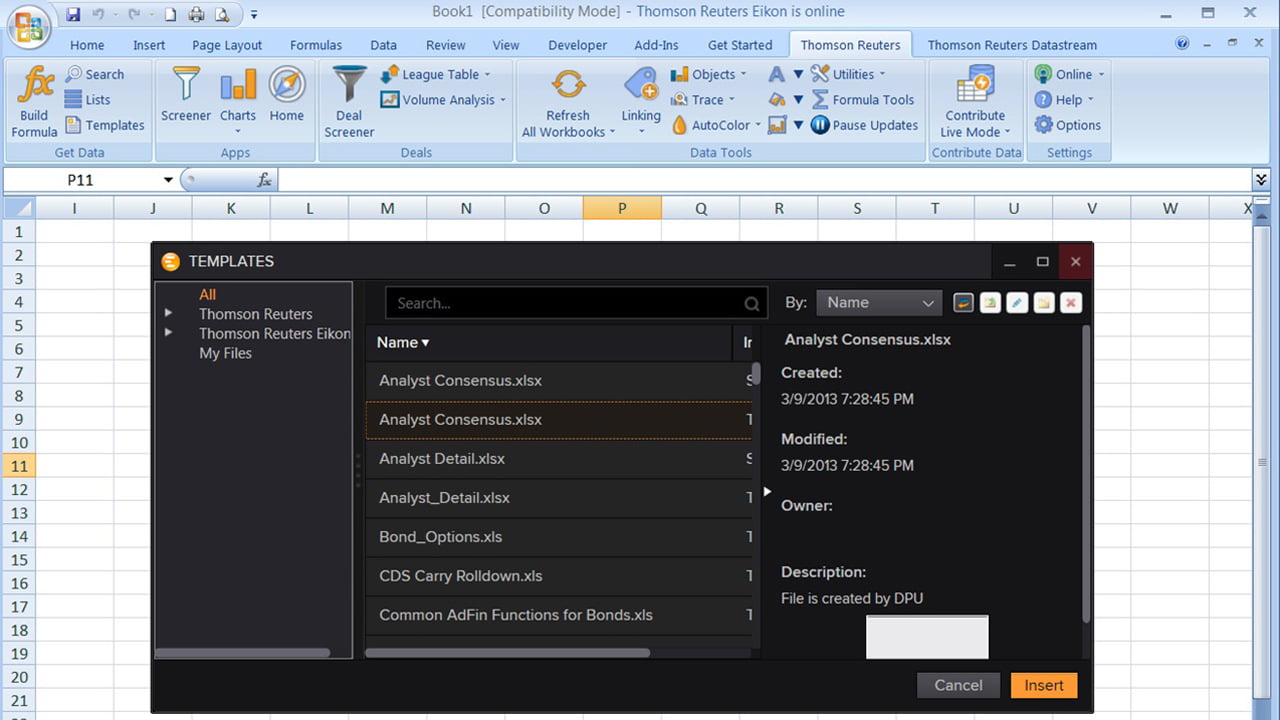Click Pause Updates
The height and width of the screenshot is (720, 1280).
coord(864,125)
